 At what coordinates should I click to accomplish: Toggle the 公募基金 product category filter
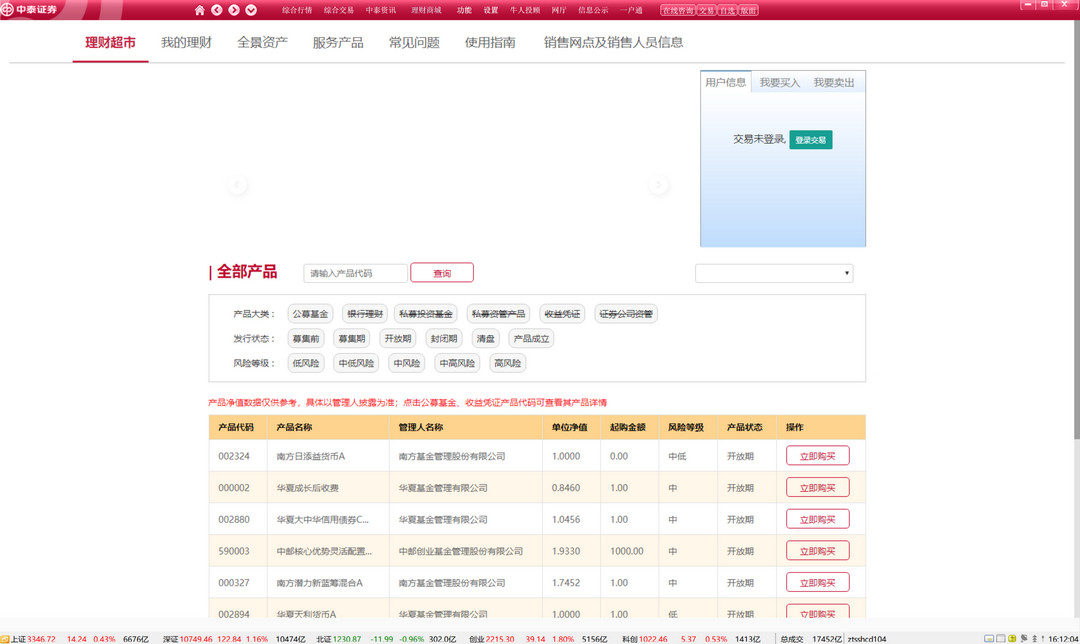tap(310, 314)
